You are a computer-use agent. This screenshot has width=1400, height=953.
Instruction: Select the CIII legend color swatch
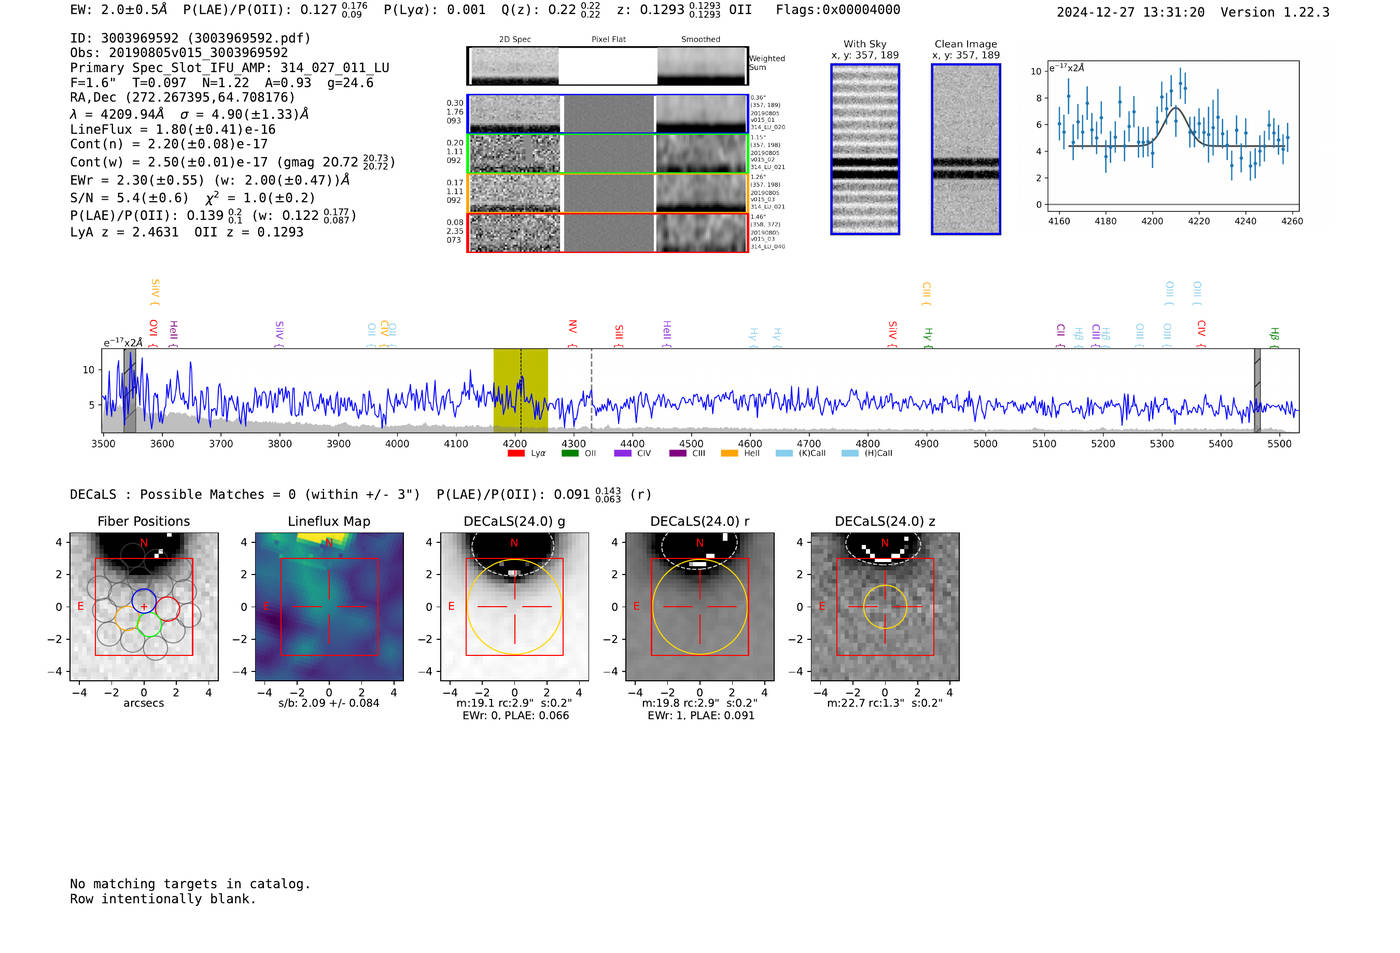point(678,453)
